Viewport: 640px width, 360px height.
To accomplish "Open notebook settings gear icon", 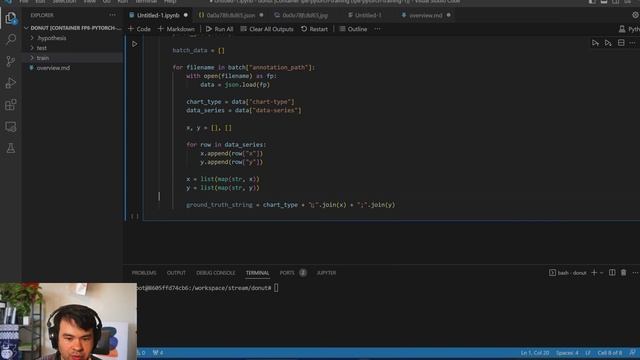I will point(635,15).
